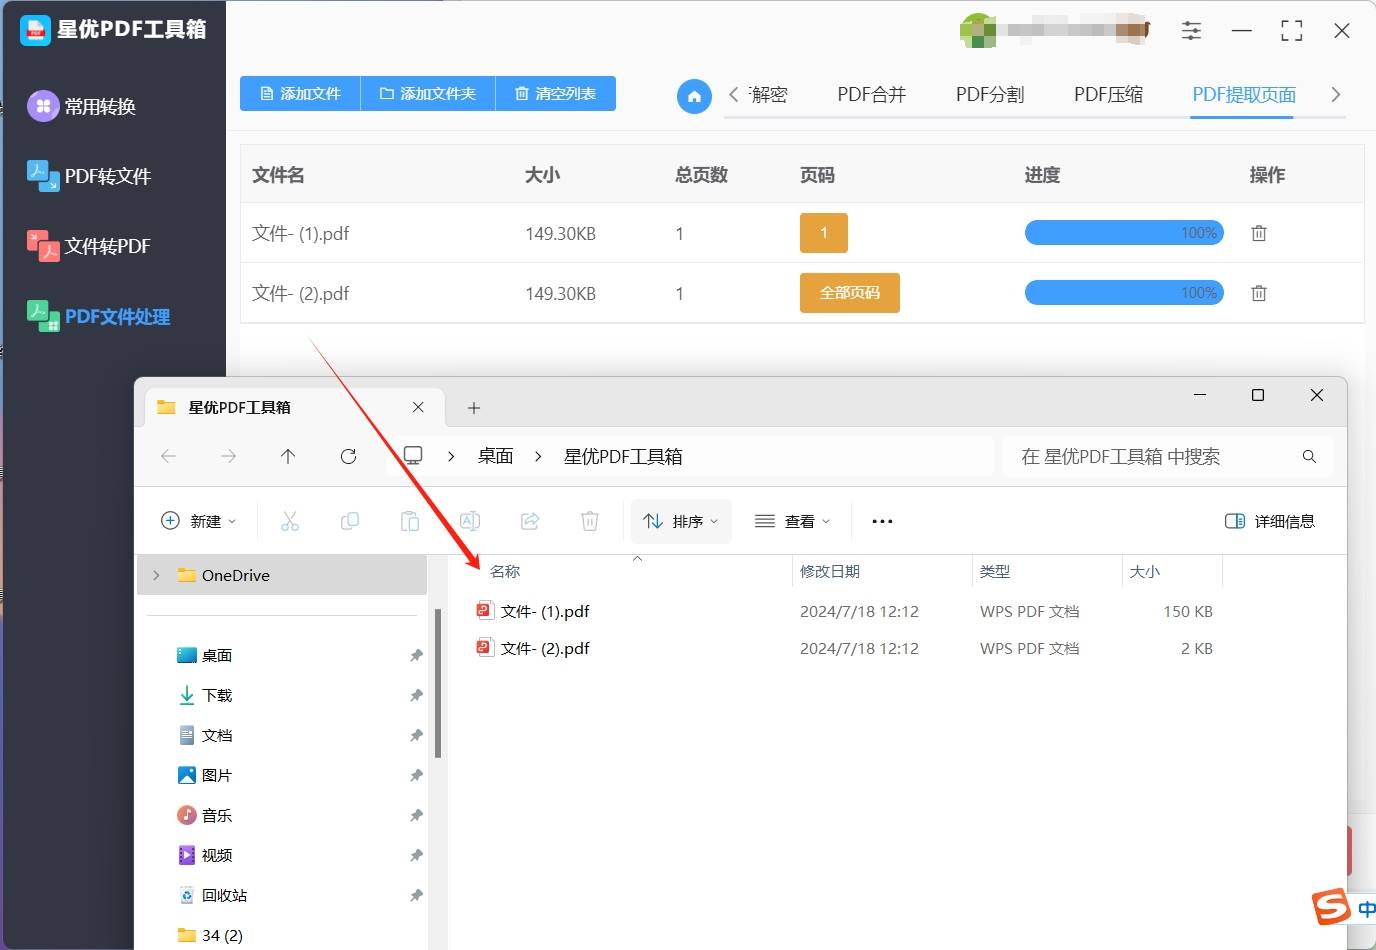1376x950 pixels.
Task: Unpin 下载 from quick access
Action: [416, 695]
